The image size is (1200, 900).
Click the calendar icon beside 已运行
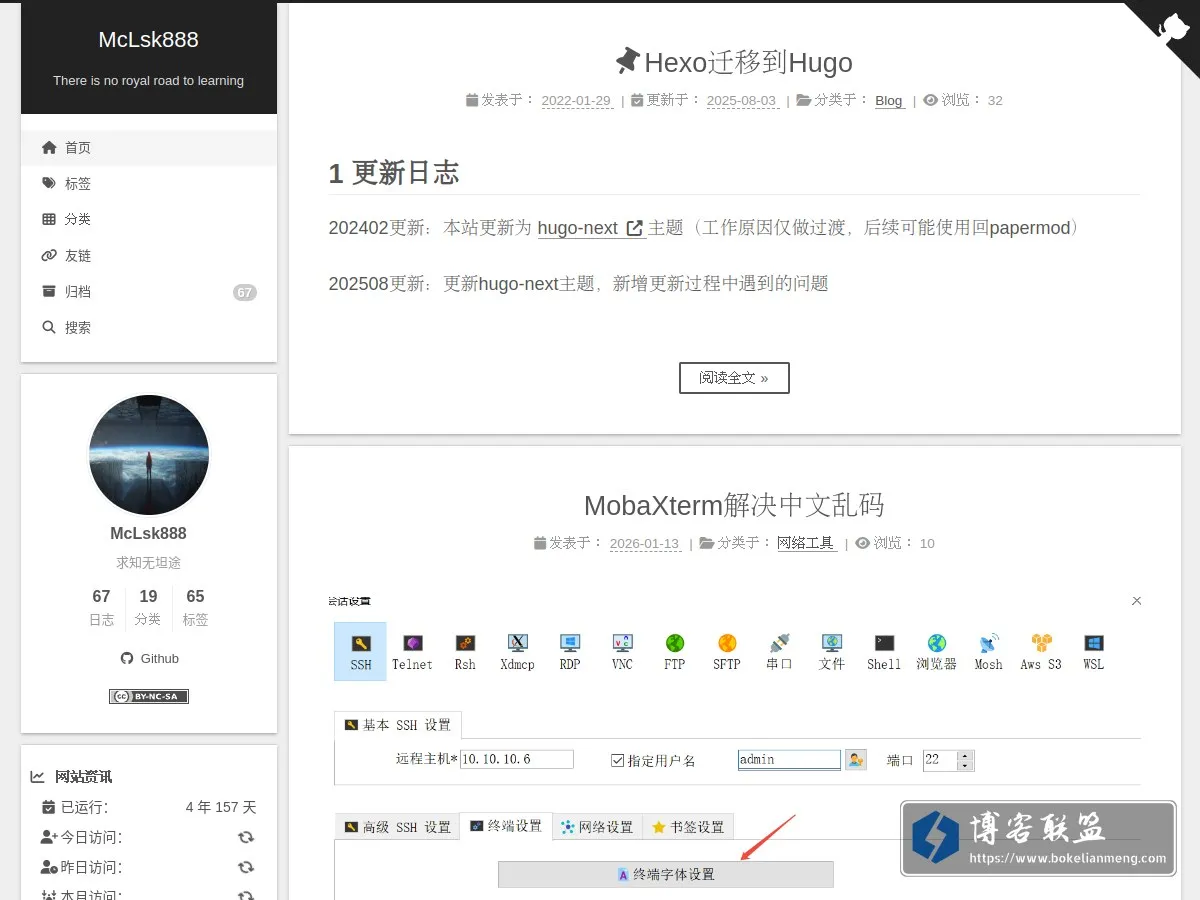pyautogui.click(x=48, y=807)
